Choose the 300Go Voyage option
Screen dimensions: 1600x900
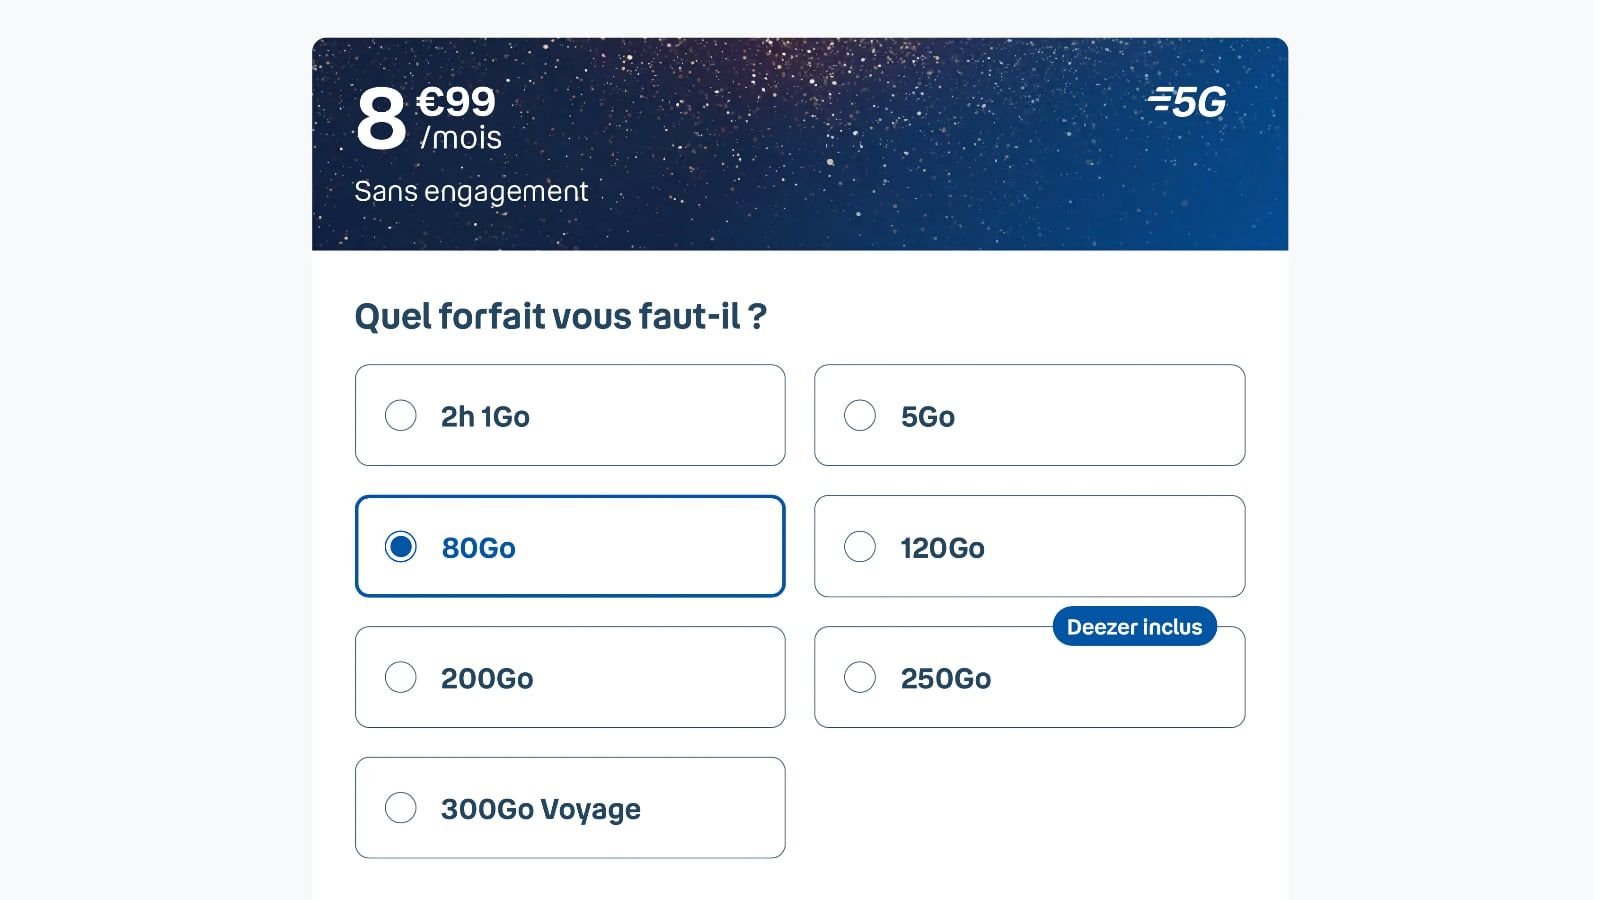(x=402, y=808)
